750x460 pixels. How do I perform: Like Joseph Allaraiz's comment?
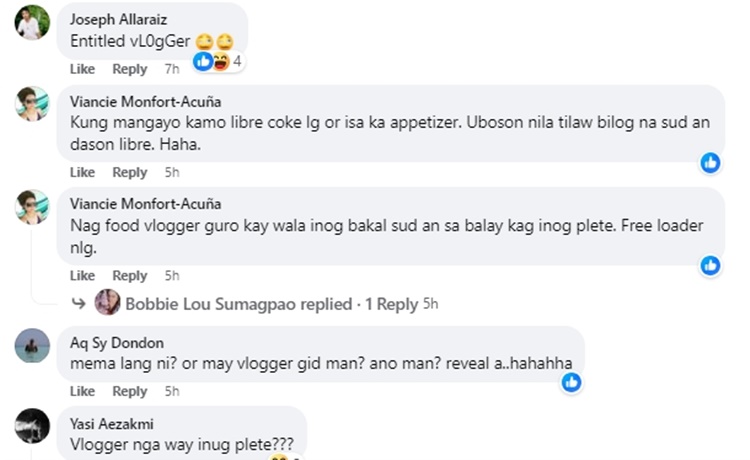click(x=82, y=69)
